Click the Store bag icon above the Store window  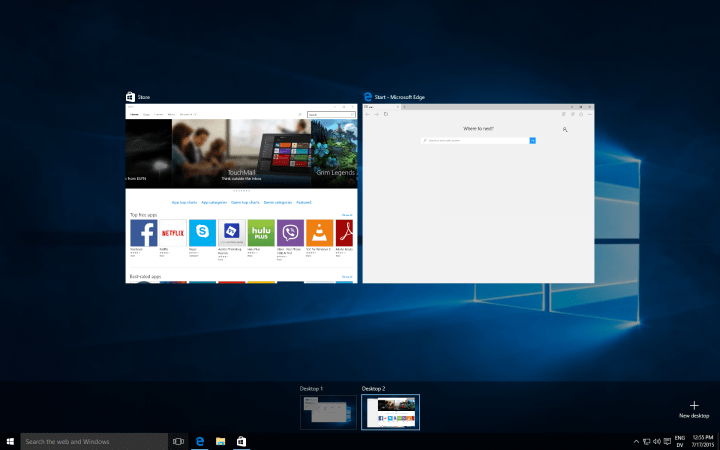[x=130, y=97]
